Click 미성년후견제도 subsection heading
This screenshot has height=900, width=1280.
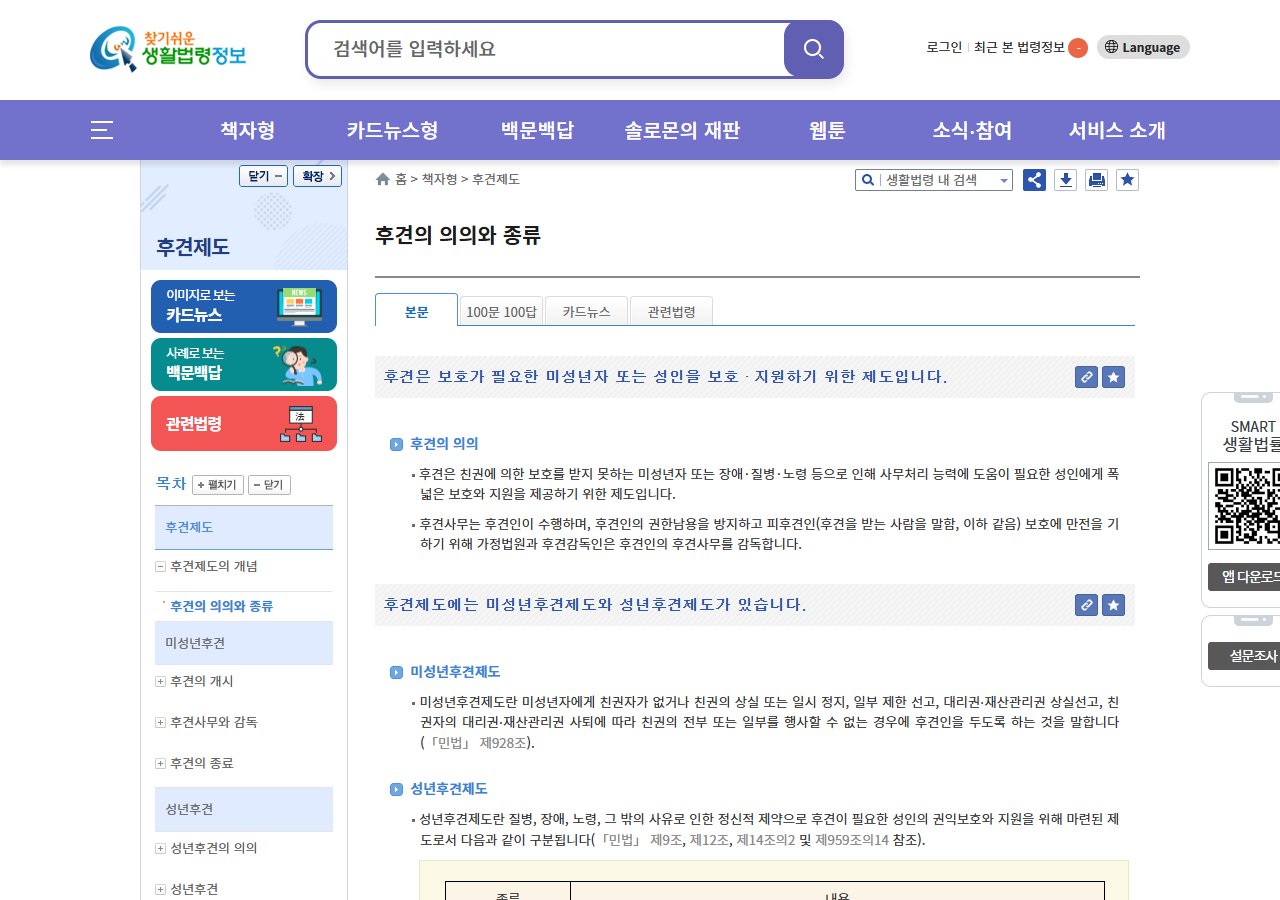point(455,671)
